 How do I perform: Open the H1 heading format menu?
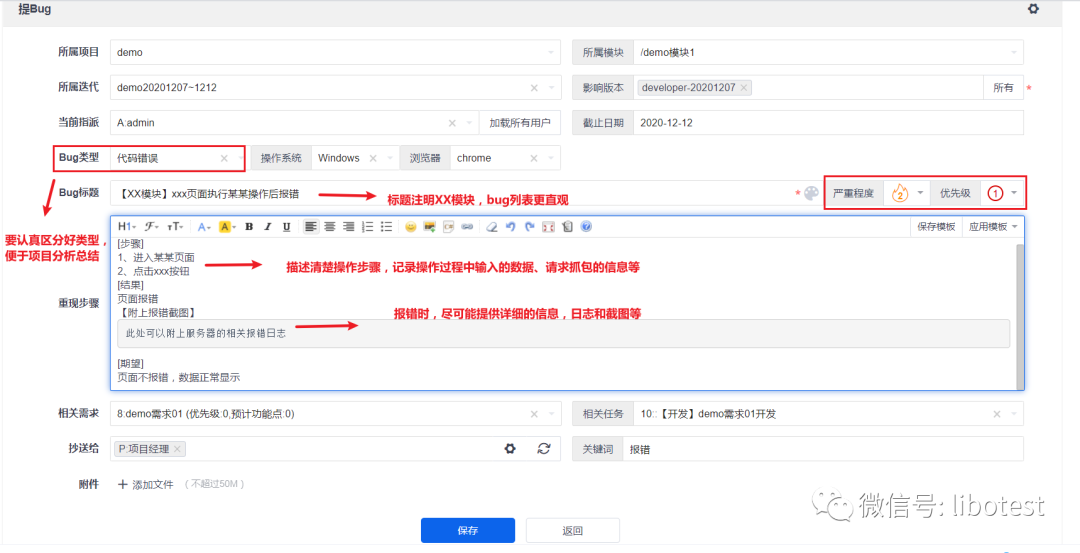[x=127, y=227]
